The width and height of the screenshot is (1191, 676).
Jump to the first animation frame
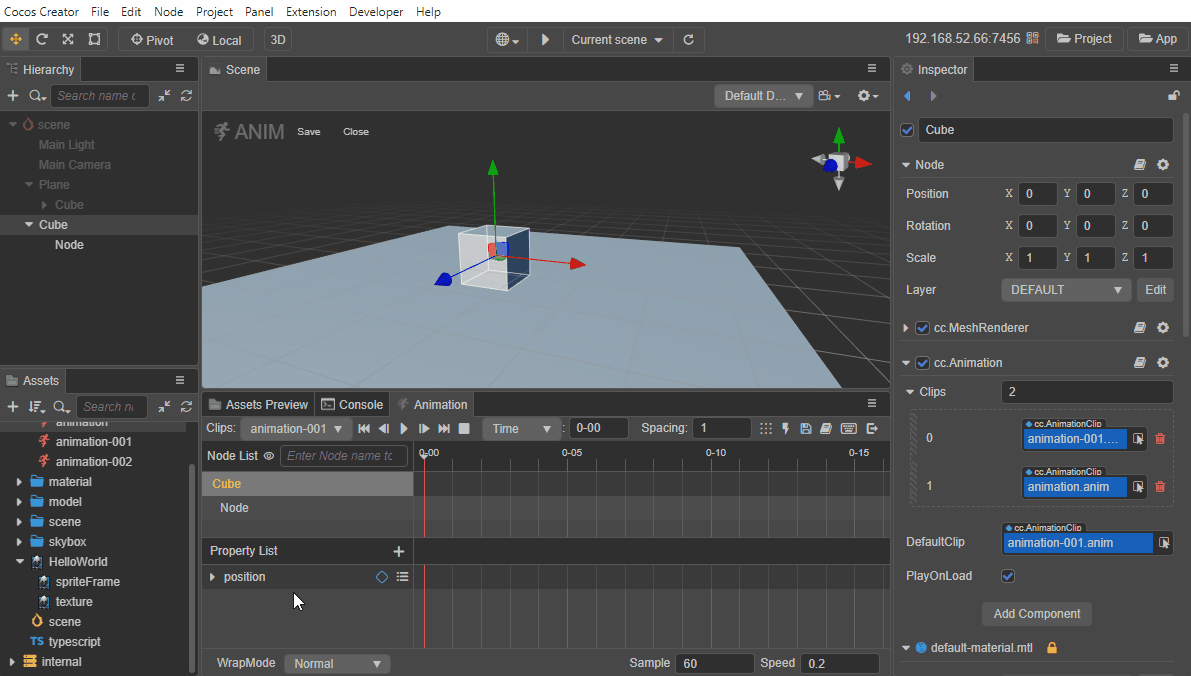click(x=364, y=428)
